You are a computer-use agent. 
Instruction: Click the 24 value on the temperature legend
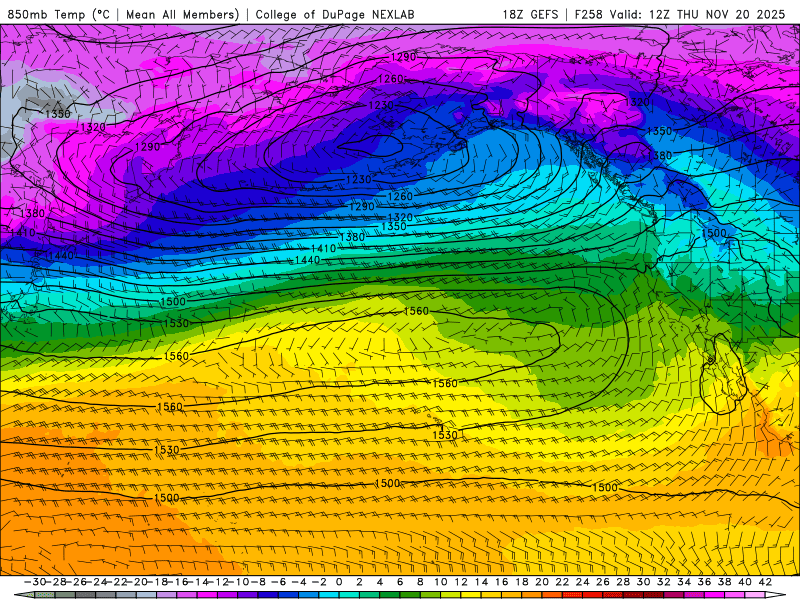pos(583,582)
